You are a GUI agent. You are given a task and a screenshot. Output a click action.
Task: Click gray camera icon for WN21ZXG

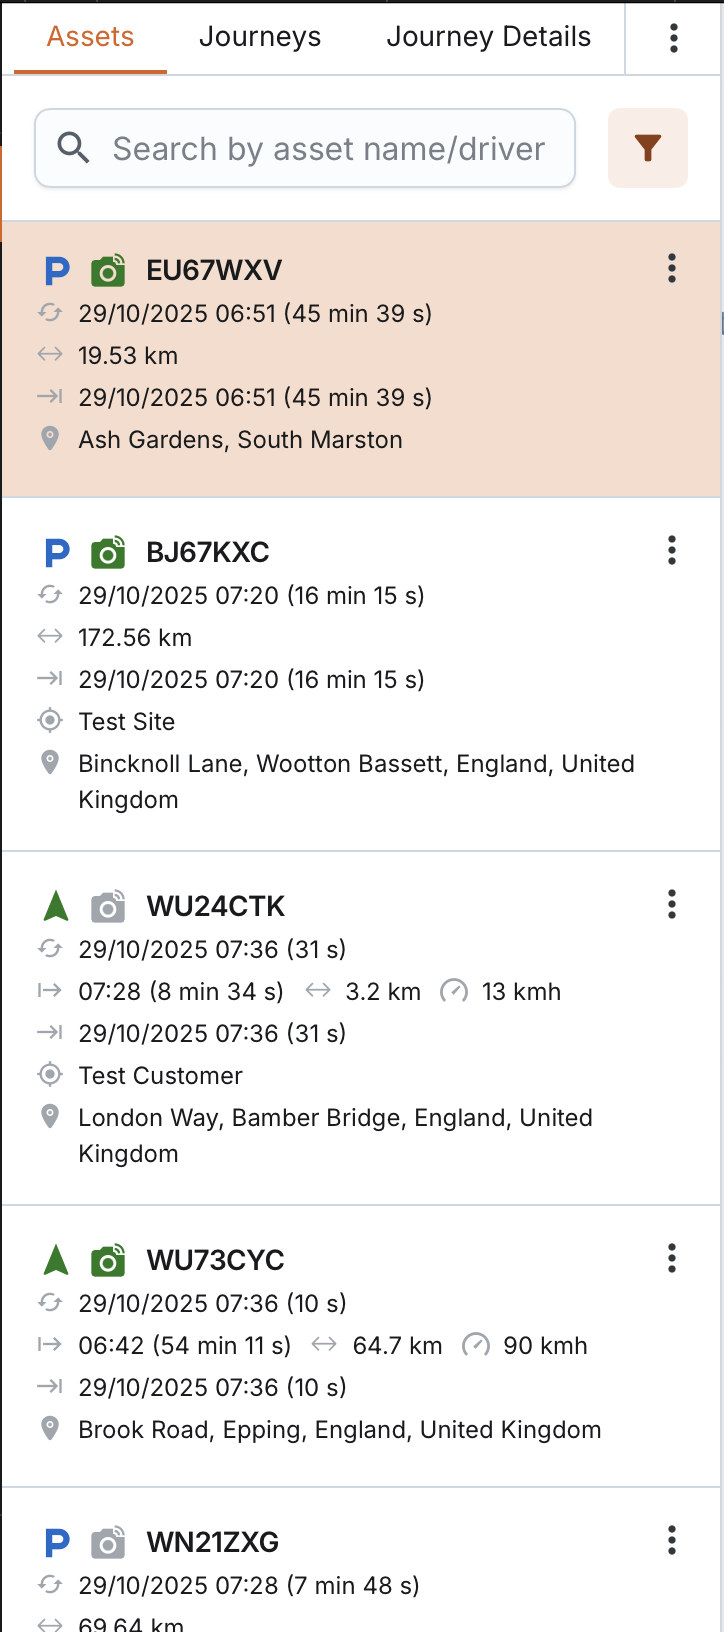coord(108,1542)
